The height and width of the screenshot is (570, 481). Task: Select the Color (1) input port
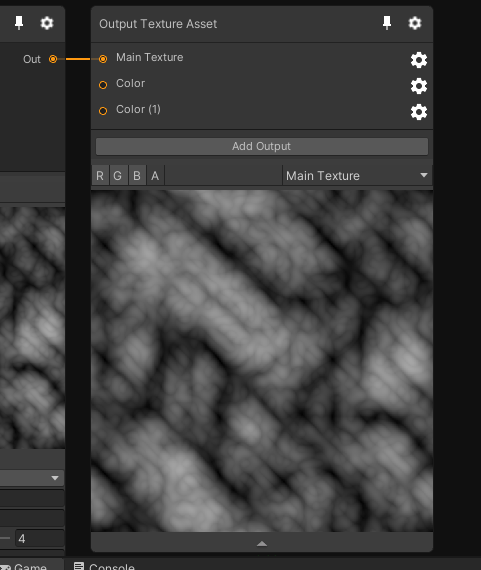(x=103, y=111)
